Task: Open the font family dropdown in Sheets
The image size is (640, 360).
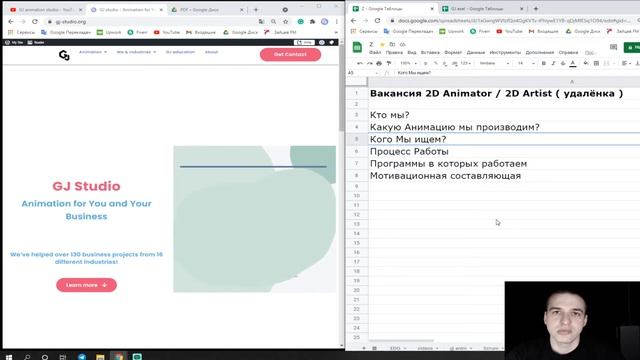Action: [x=494, y=63]
